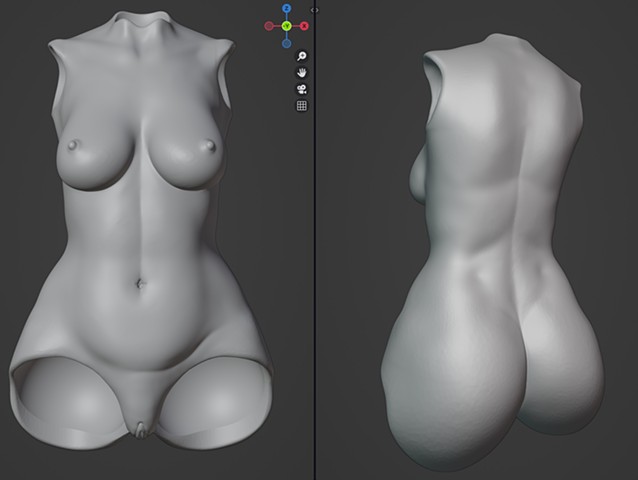Screen dimensions: 638x480
Task: Activate the Zoom magnifier viewport icon
Action: click(301, 57)
